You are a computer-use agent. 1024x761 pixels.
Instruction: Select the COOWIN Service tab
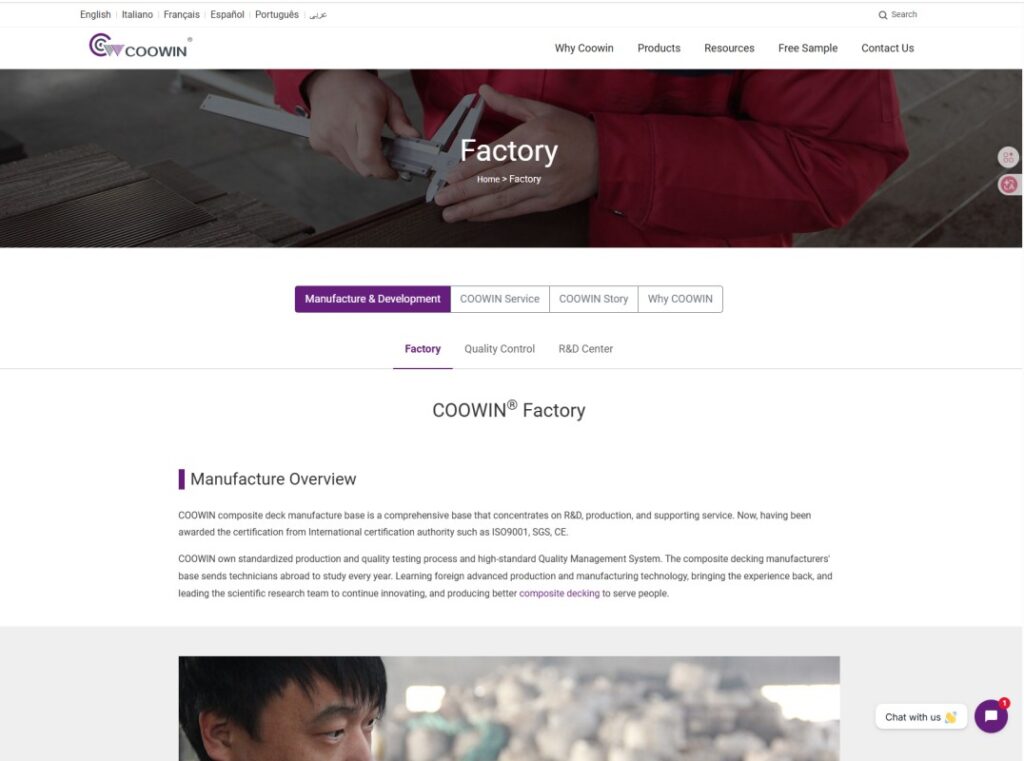pos(500,299)
